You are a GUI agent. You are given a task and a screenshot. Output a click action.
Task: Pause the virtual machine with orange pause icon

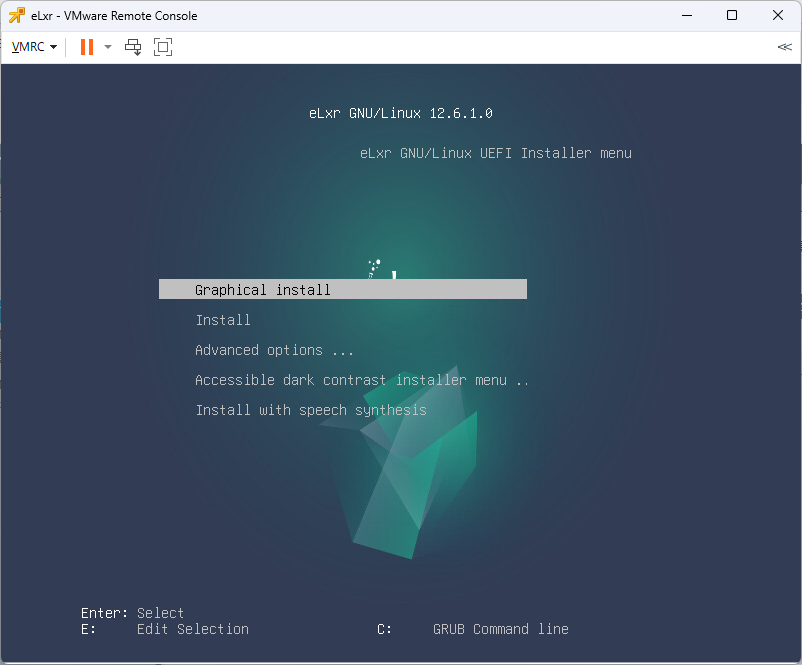[87, 47]
